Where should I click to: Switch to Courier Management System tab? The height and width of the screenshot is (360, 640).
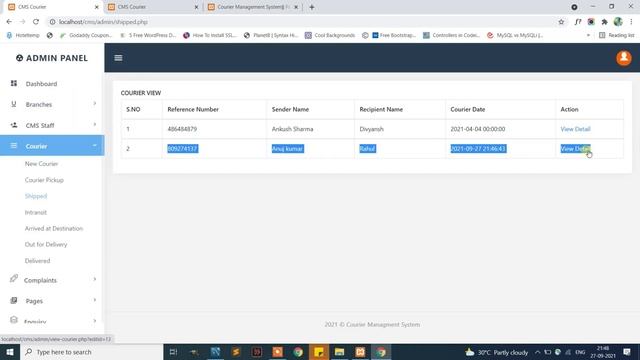coord(253,7)
